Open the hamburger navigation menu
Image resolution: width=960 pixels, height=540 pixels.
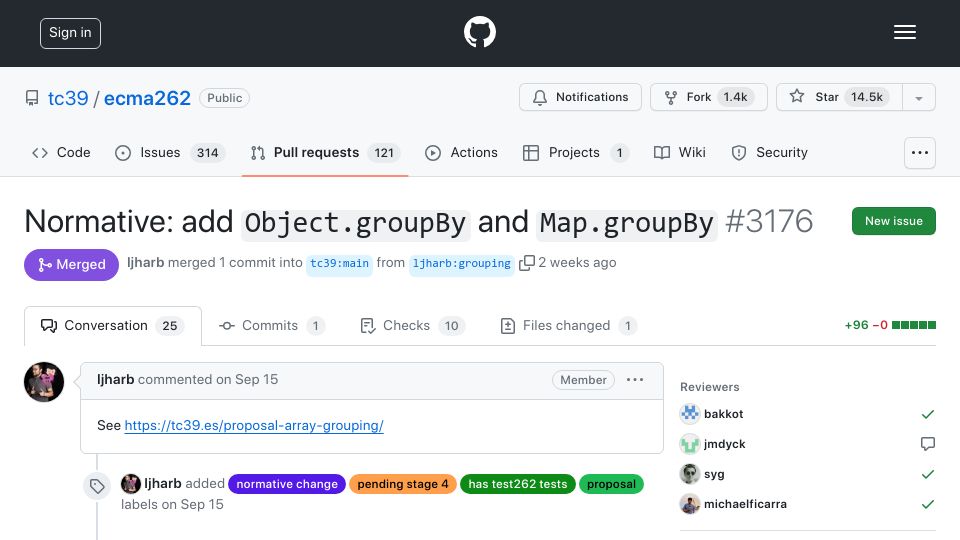904,32
